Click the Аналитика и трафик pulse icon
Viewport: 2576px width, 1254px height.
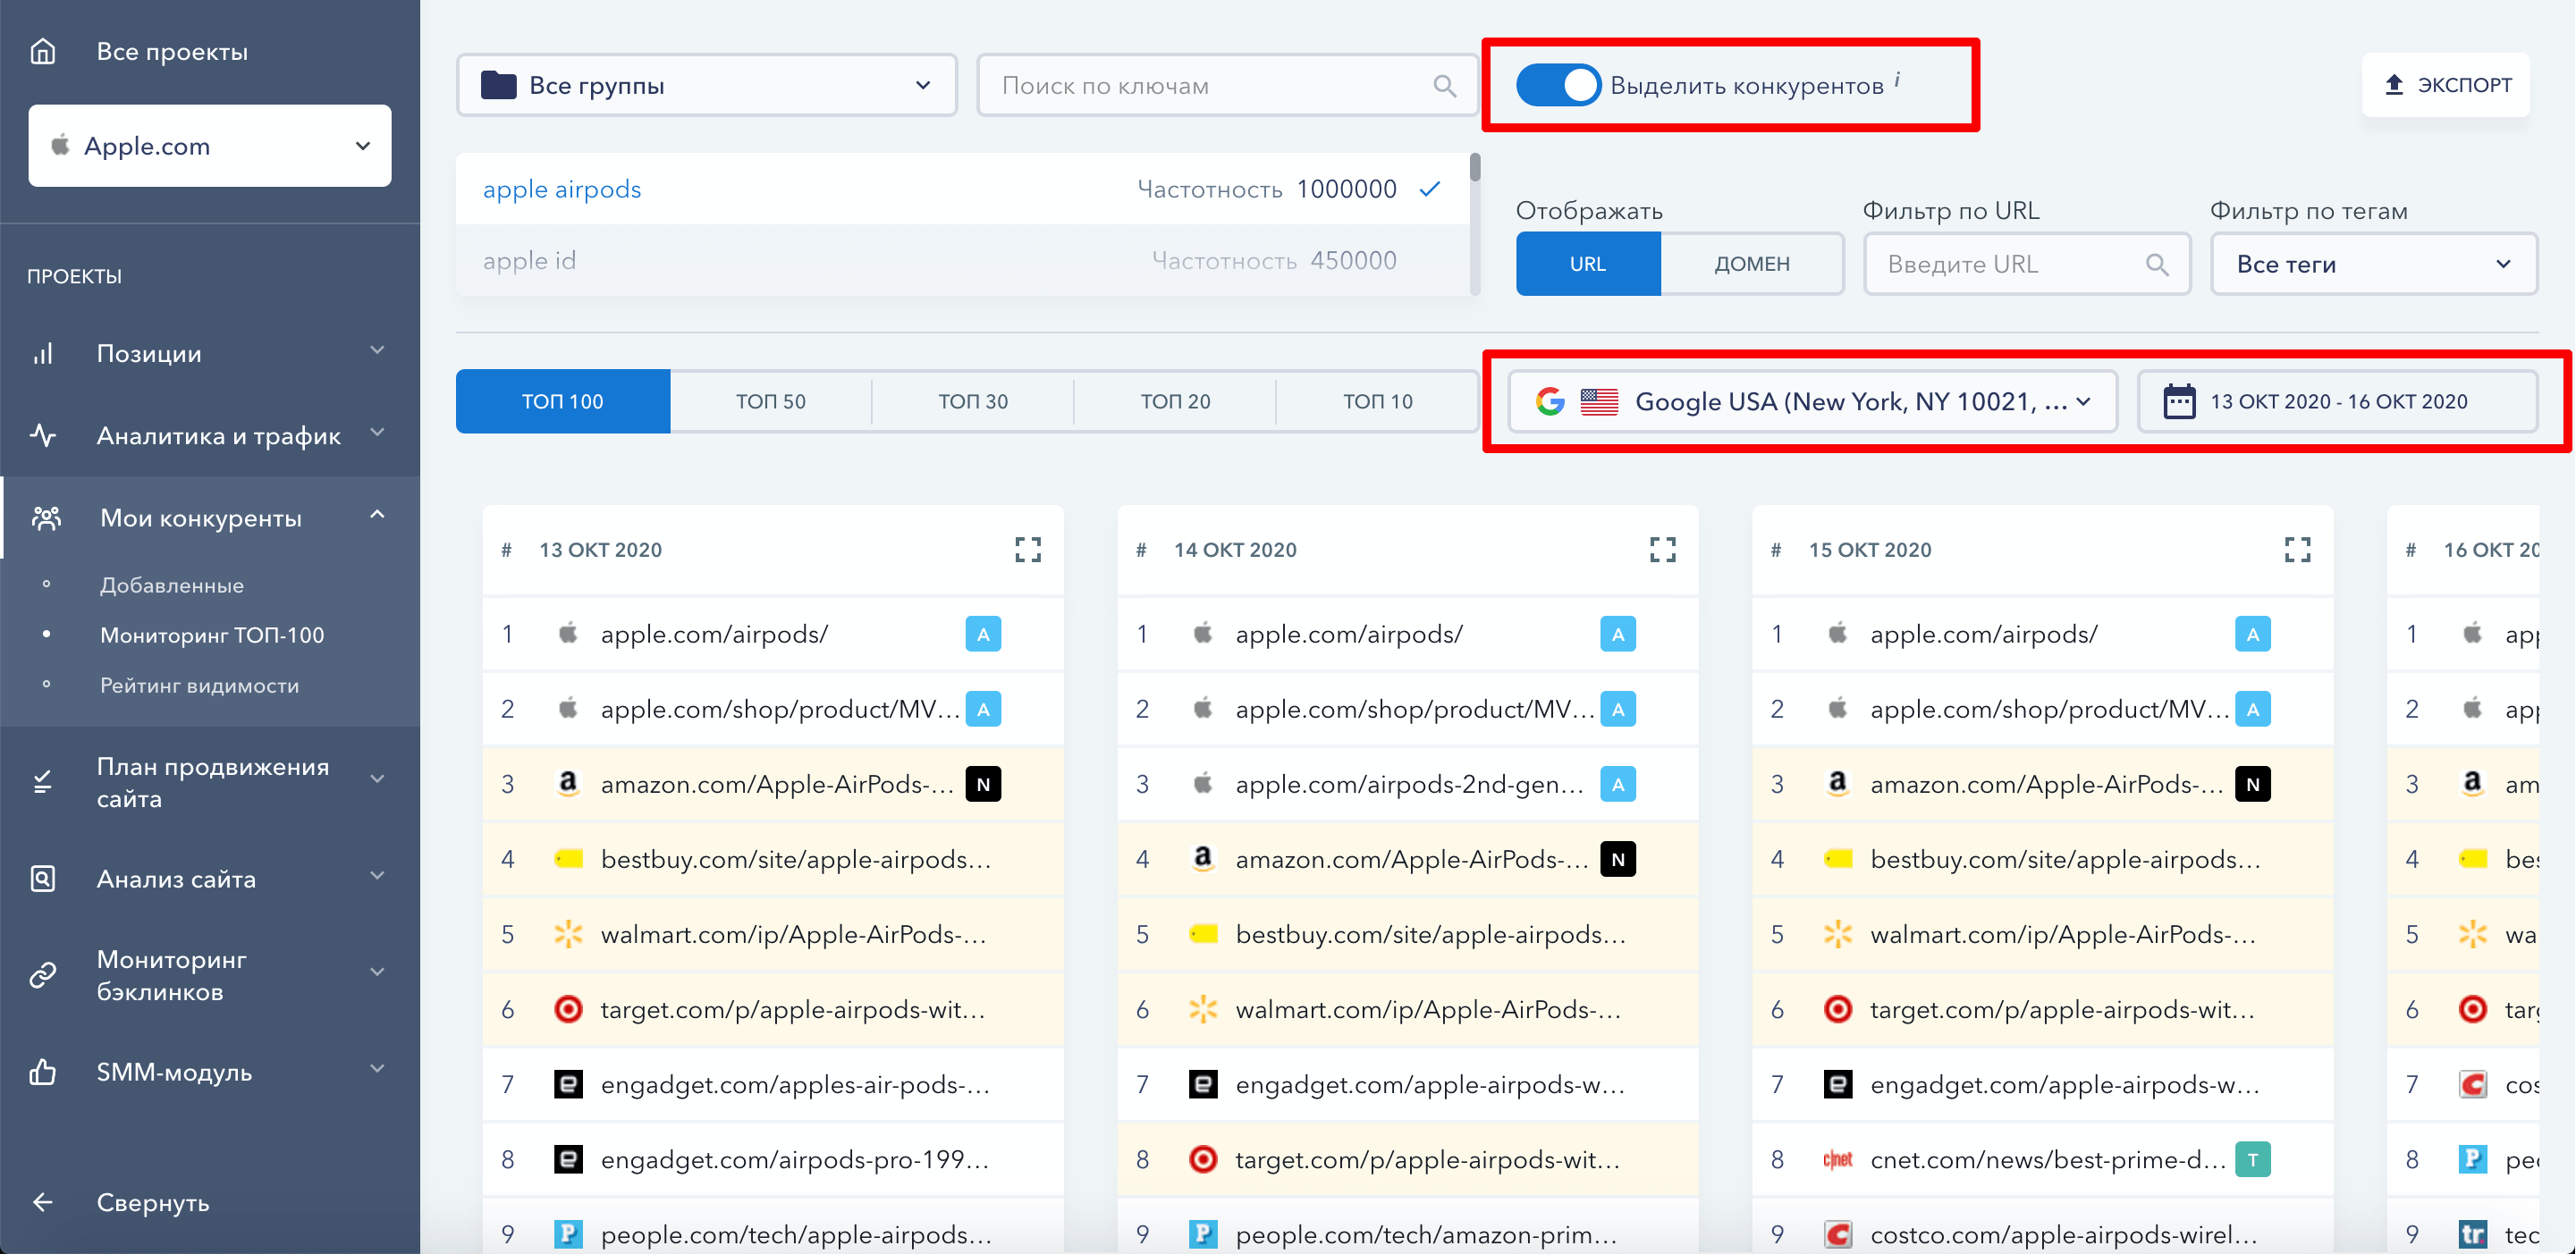(43, 436)
